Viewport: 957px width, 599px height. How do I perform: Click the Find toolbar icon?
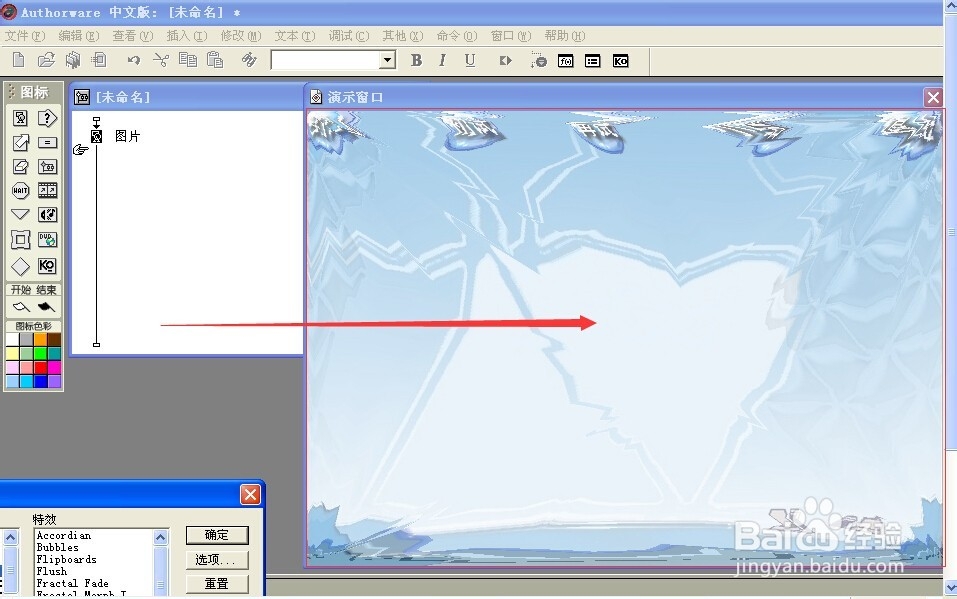click(249, 60)
